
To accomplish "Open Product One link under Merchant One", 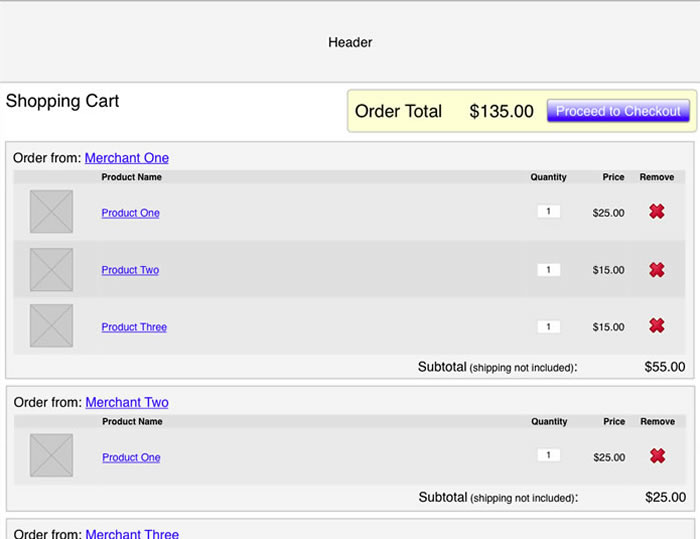I will 130,213.
